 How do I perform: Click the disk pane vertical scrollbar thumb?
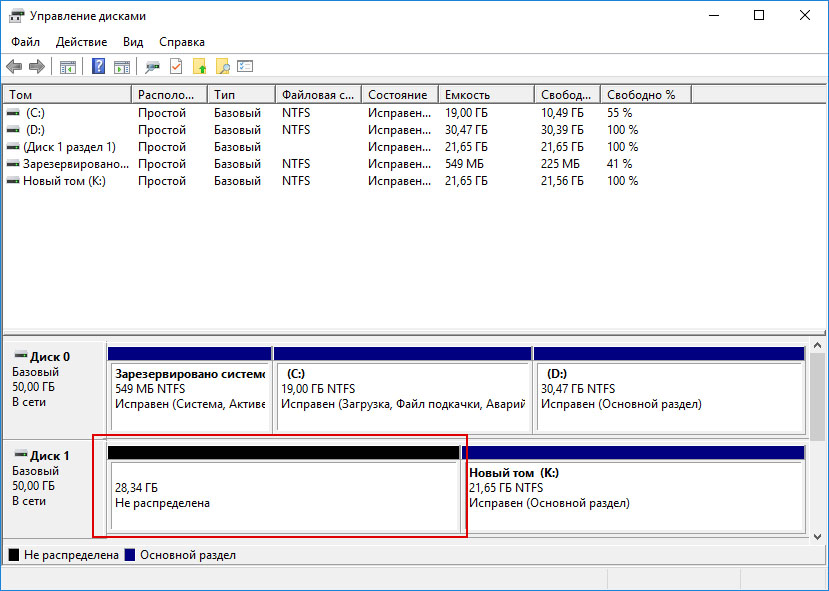coord(817,396)
